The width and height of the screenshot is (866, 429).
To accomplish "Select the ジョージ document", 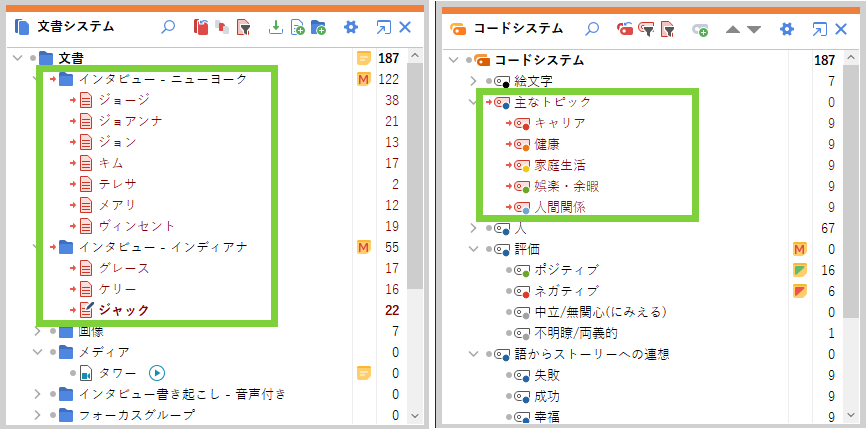I will click(x=124, y=100).
